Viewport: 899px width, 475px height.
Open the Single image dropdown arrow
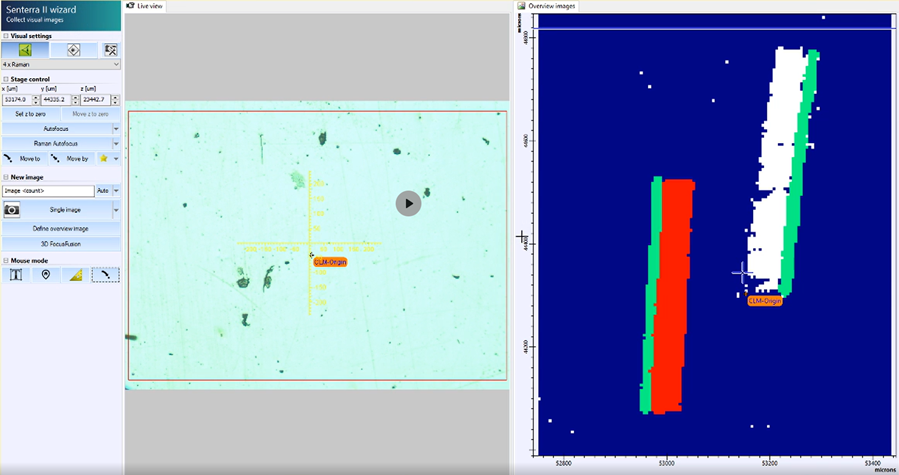point(116,210)
